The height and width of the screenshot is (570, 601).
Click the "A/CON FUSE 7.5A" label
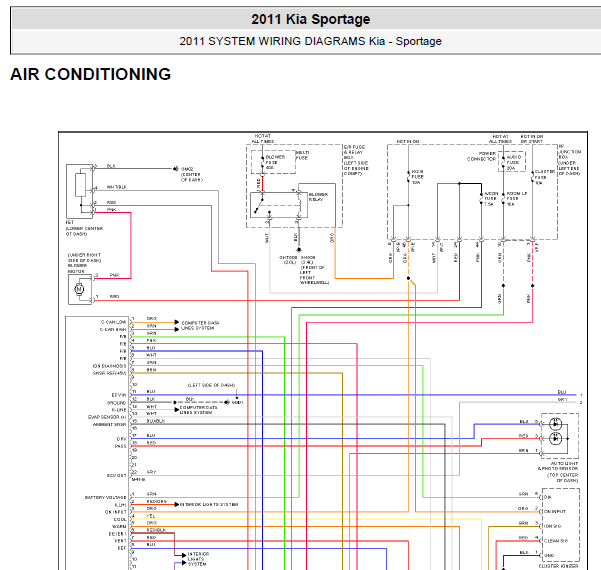[x=491, y=199]
